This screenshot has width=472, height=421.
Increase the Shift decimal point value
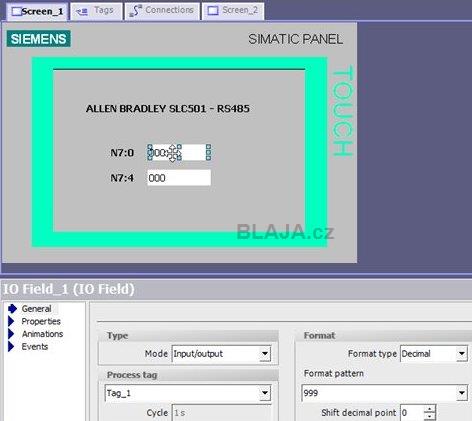tap(430, 409)
